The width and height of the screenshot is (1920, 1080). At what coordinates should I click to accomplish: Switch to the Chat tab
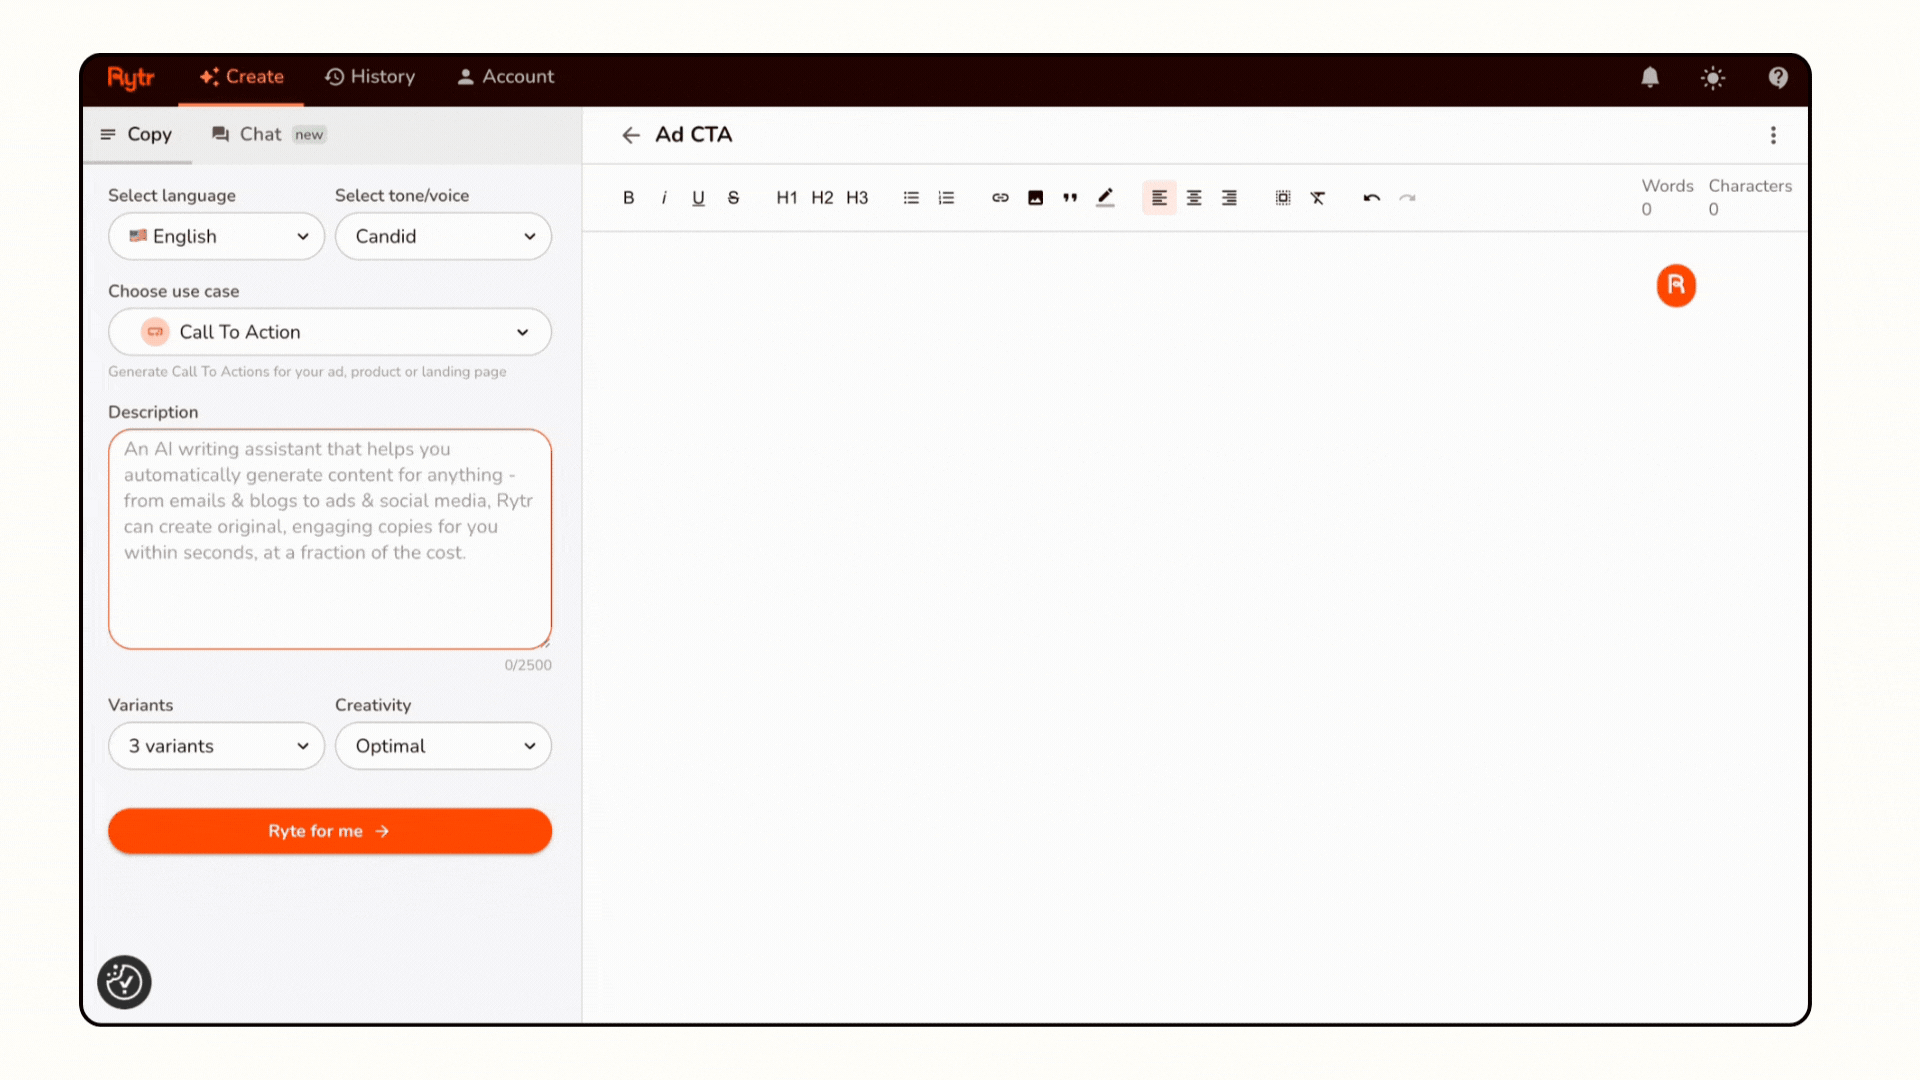point(260,134)
